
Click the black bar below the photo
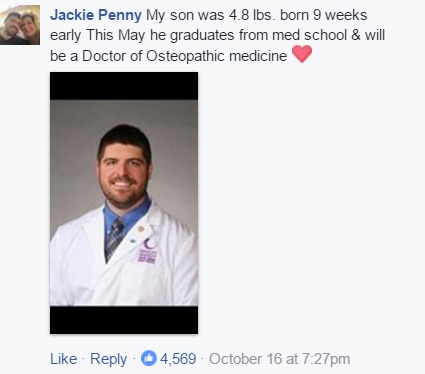click(124, 320)
